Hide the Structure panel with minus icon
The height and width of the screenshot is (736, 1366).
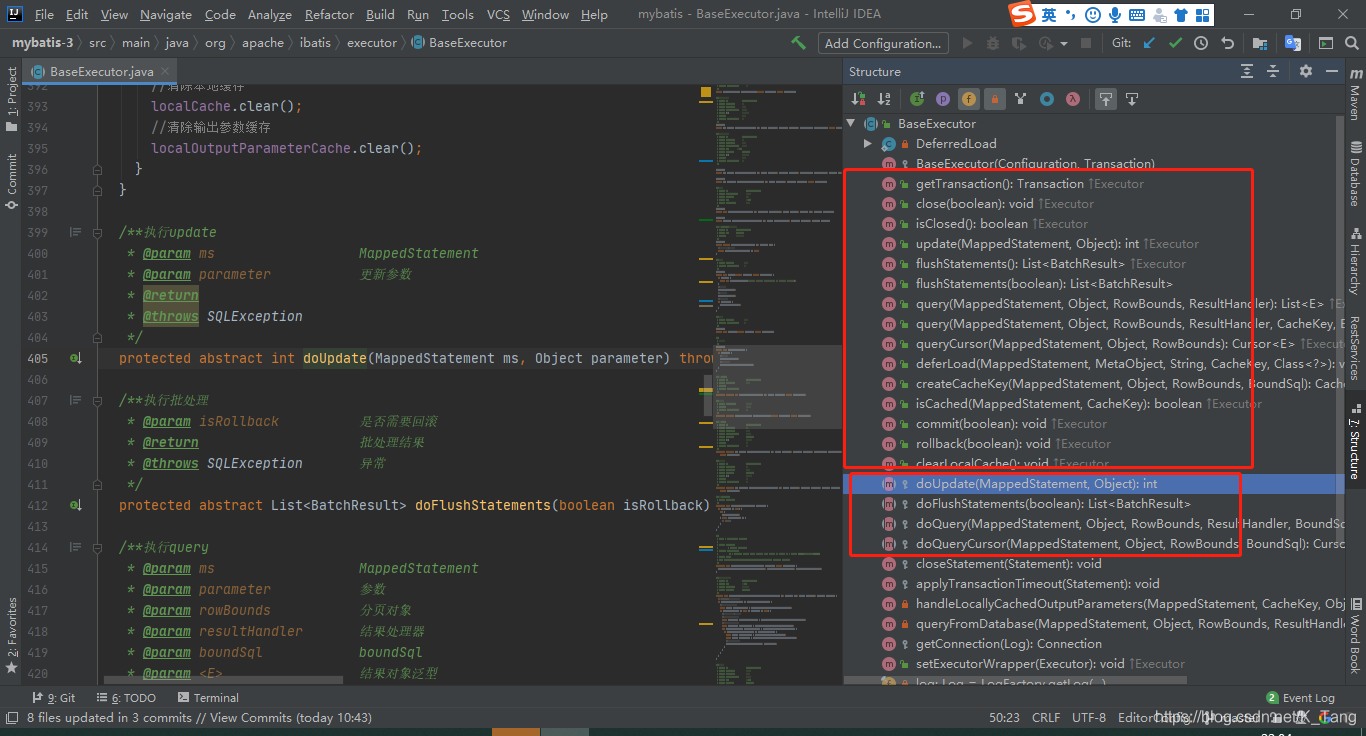1331,71
